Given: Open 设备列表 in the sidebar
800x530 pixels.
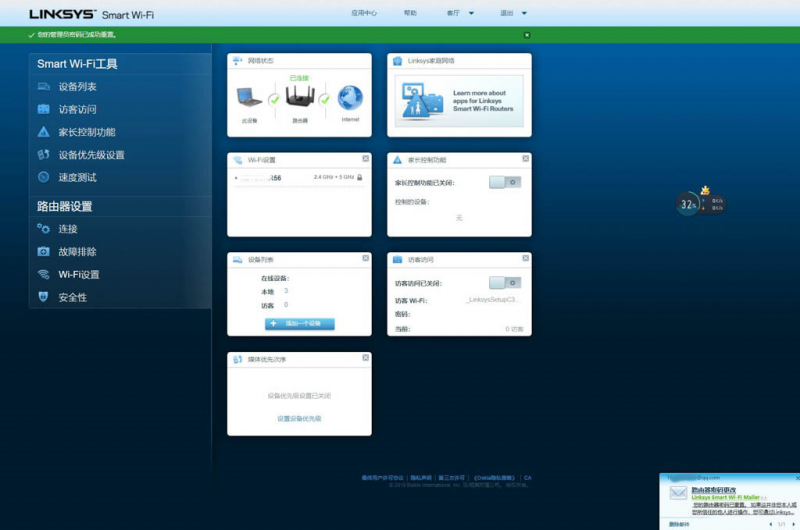Looking at the screenshot, I should [x=77, y=87].
